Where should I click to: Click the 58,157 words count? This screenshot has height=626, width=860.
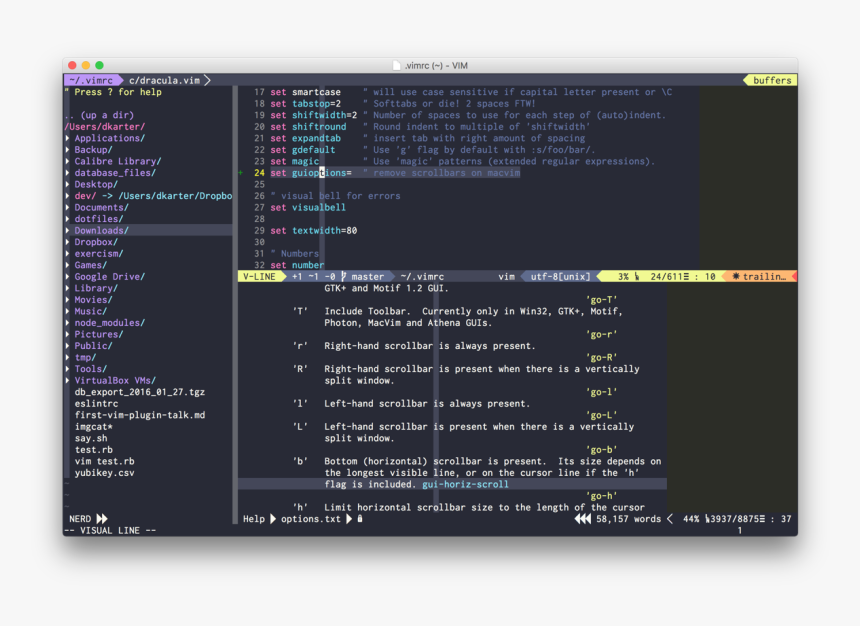628,518
